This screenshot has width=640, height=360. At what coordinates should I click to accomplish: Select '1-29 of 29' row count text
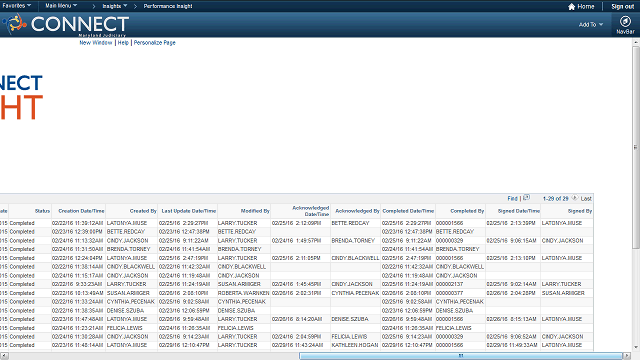click(x=556, y=198)
